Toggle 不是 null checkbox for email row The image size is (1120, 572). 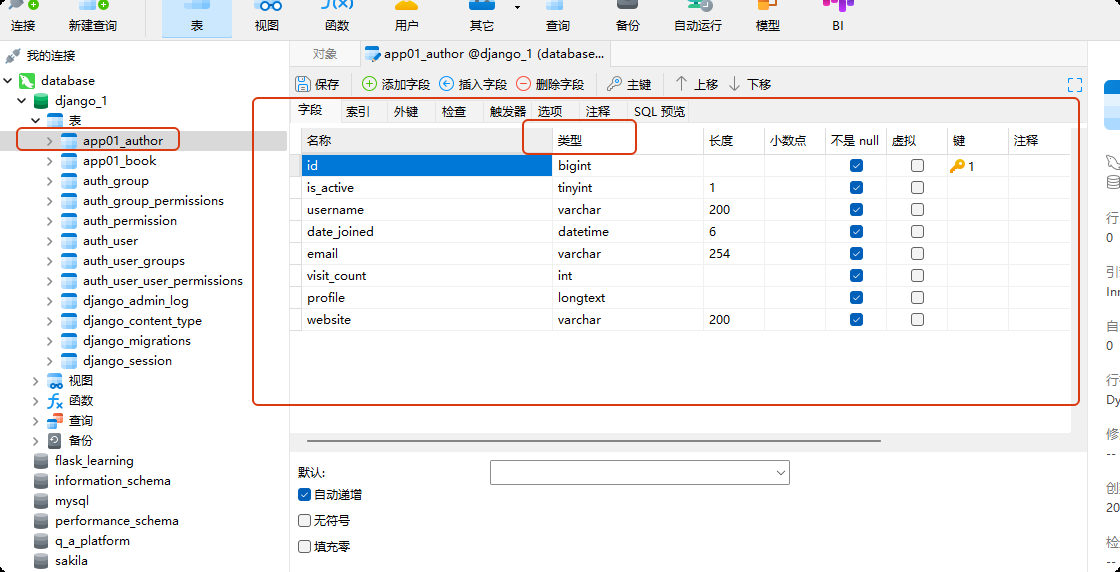tap(856, 254)
